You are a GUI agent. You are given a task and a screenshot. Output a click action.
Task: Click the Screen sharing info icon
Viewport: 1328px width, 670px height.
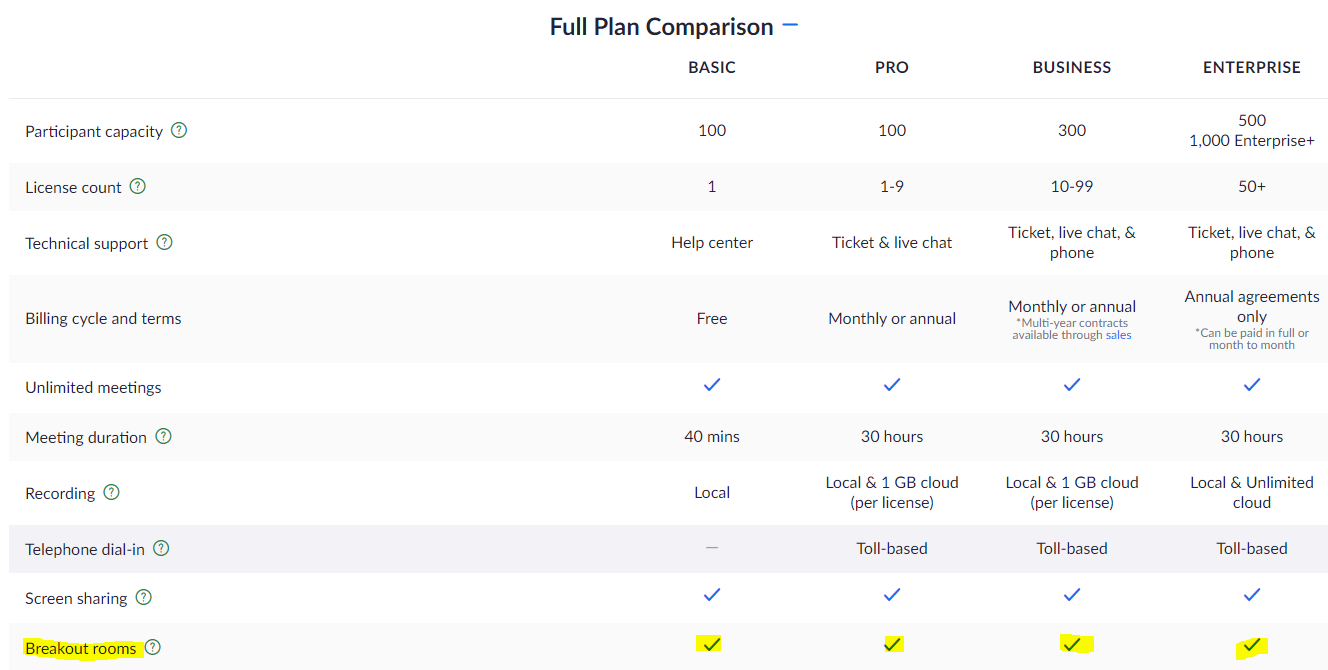(144, 597)
